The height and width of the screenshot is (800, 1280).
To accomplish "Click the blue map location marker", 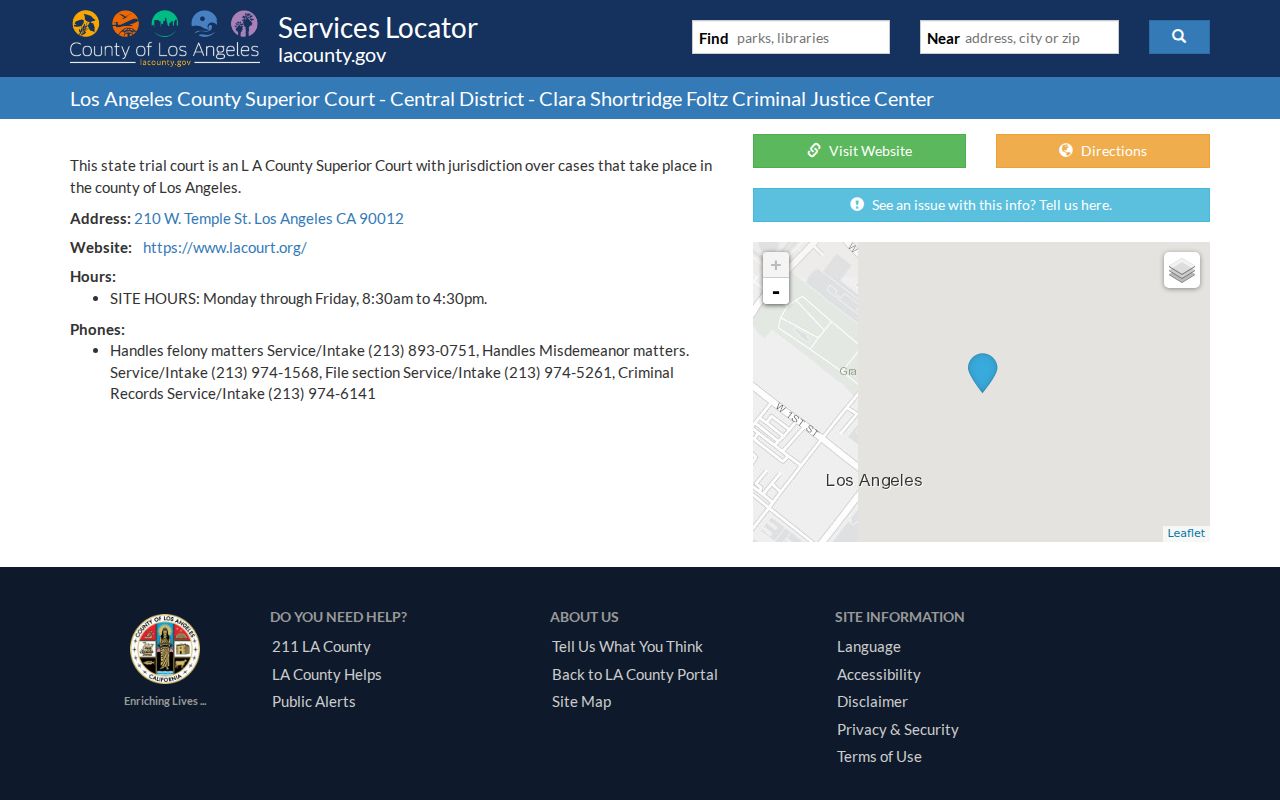I will (982, 372).
